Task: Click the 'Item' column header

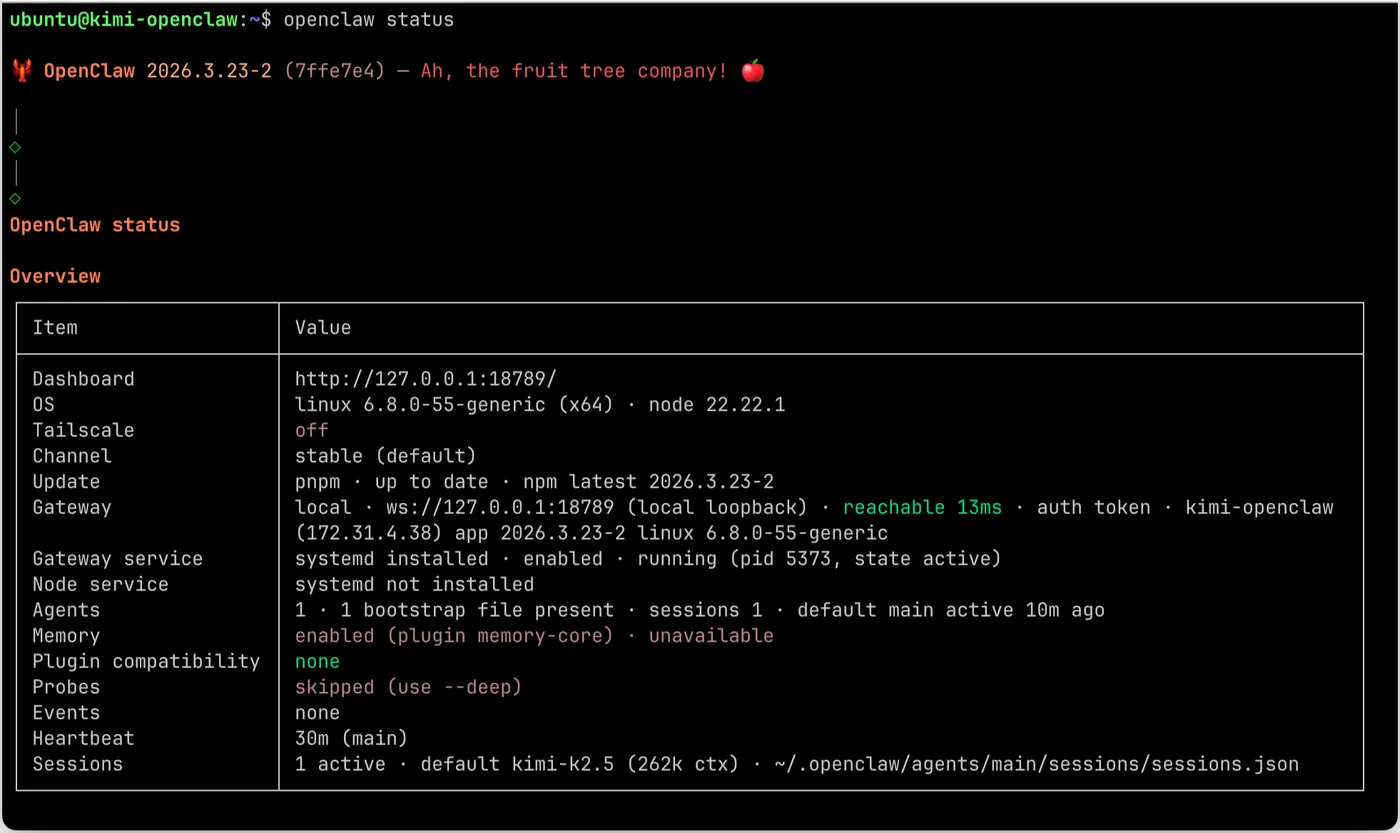Action: (x=55, y=328)
